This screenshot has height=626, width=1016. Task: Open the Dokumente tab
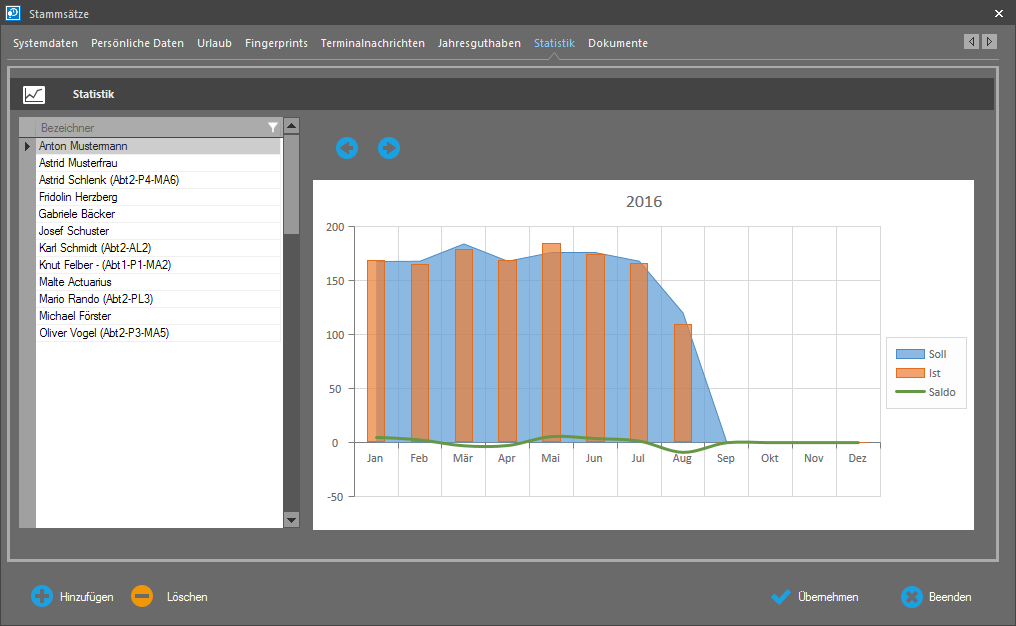coord(617,43)
